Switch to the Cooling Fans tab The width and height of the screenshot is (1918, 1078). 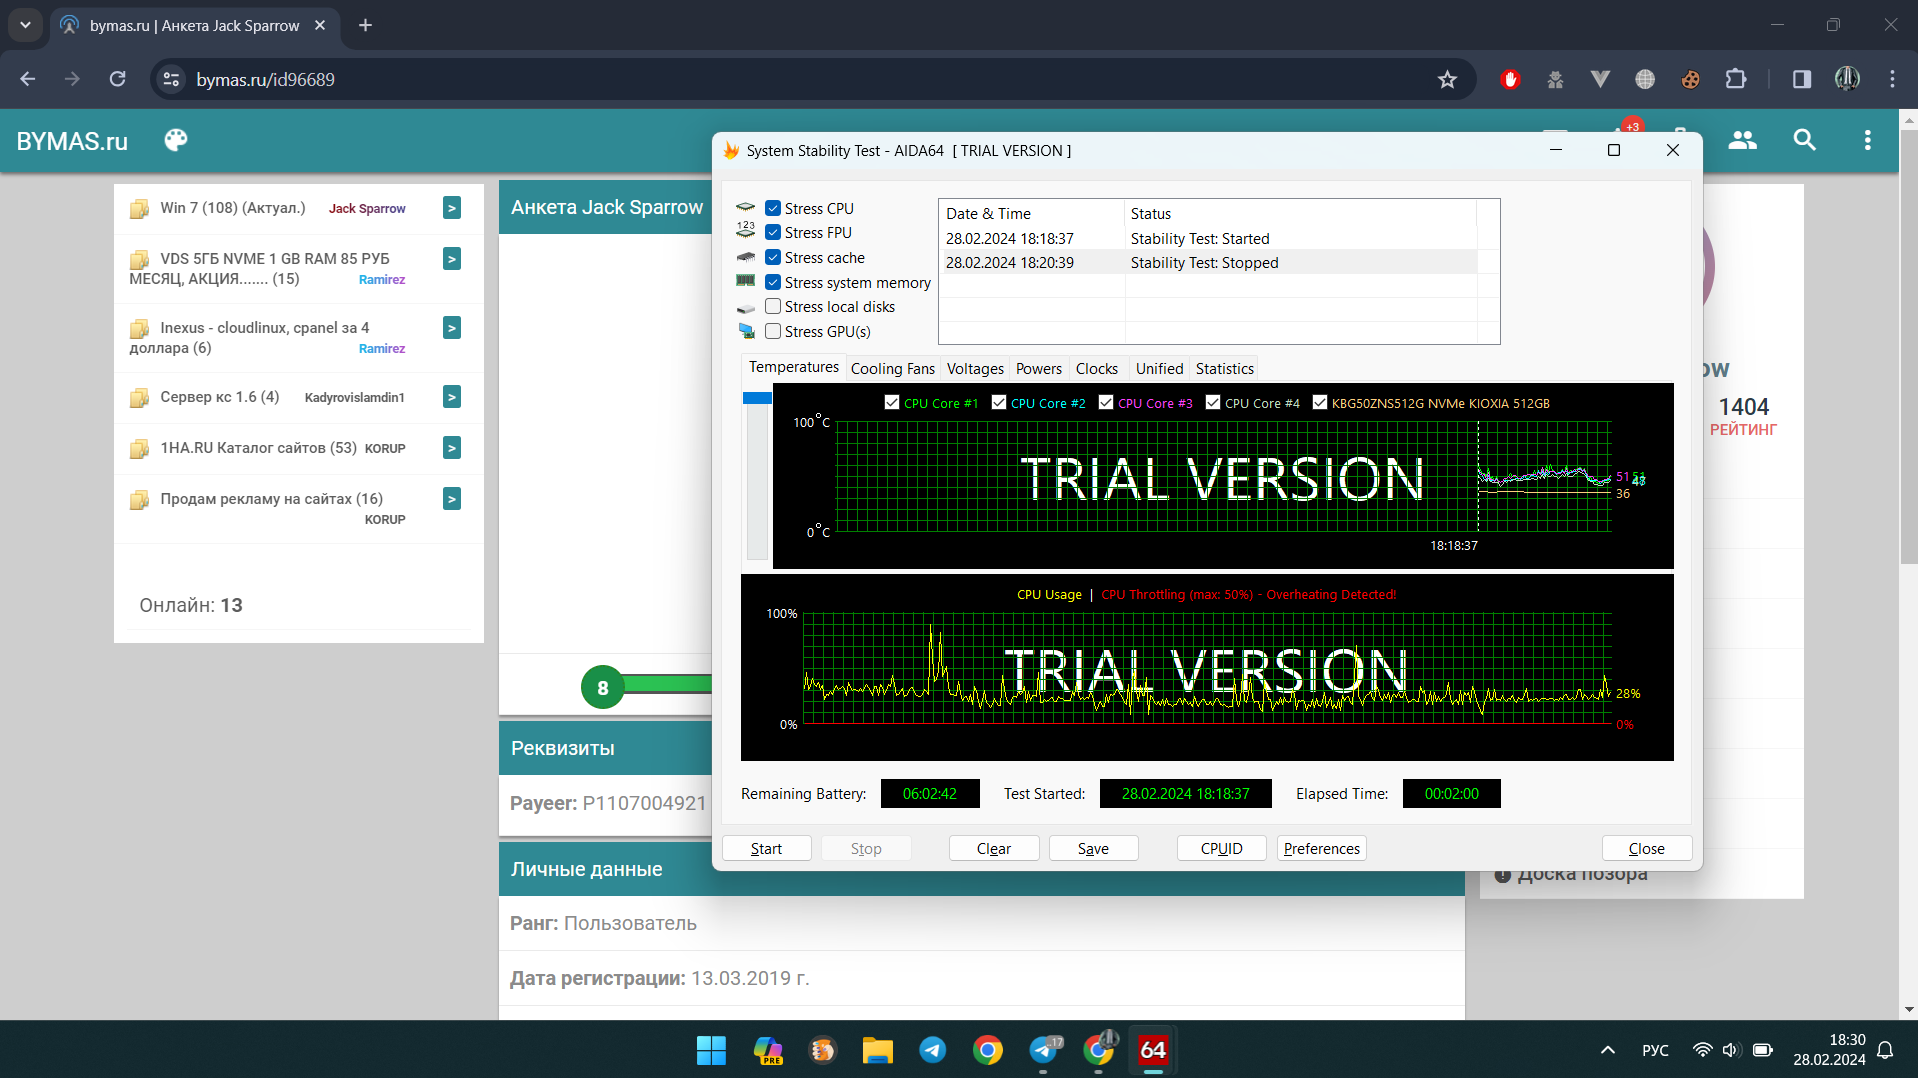tap(892, 369)
